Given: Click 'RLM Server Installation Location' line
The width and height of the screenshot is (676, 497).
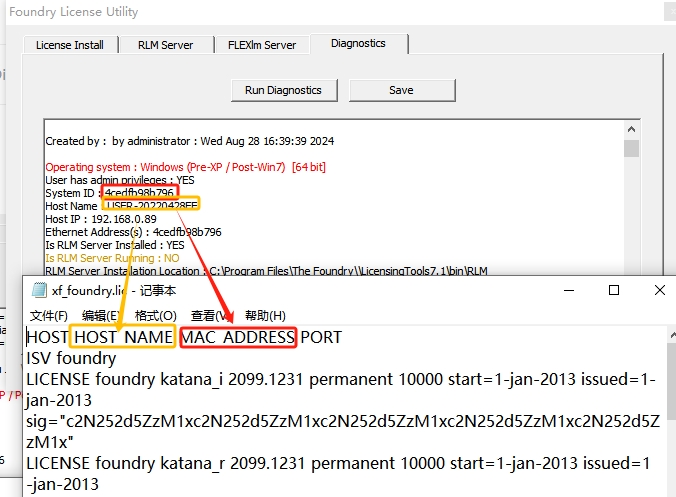Looking at the screenshot, I should [266, 271].
